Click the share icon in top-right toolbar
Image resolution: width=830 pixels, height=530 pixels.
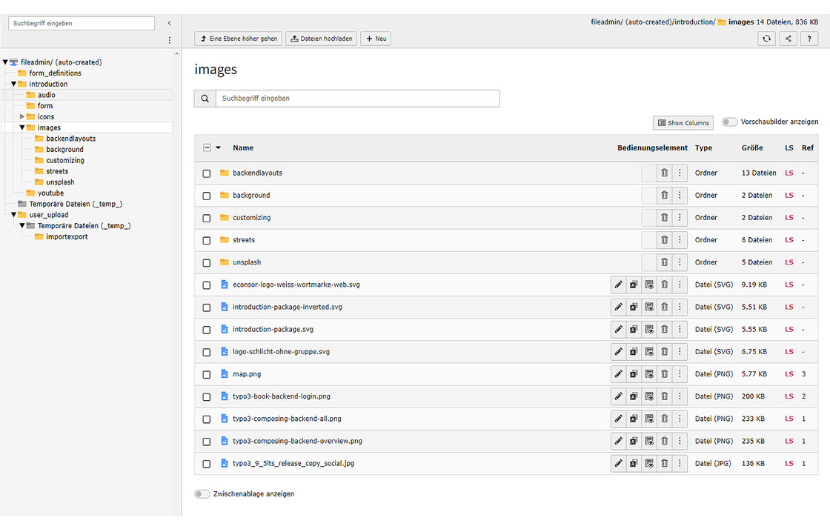click(788, 39)
